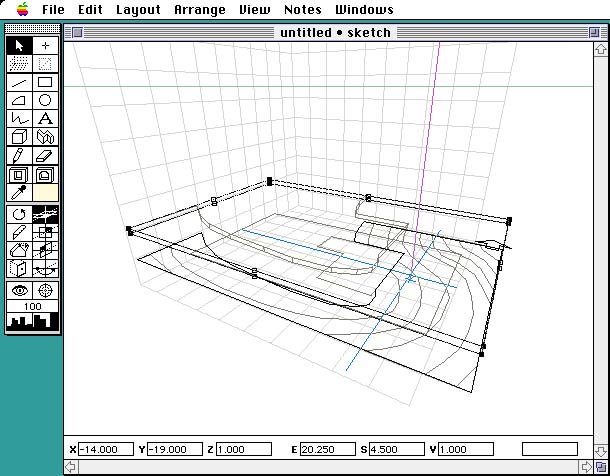Open the Apple menu
This screenshot has height=476, width=610.
tap(22, 10)
